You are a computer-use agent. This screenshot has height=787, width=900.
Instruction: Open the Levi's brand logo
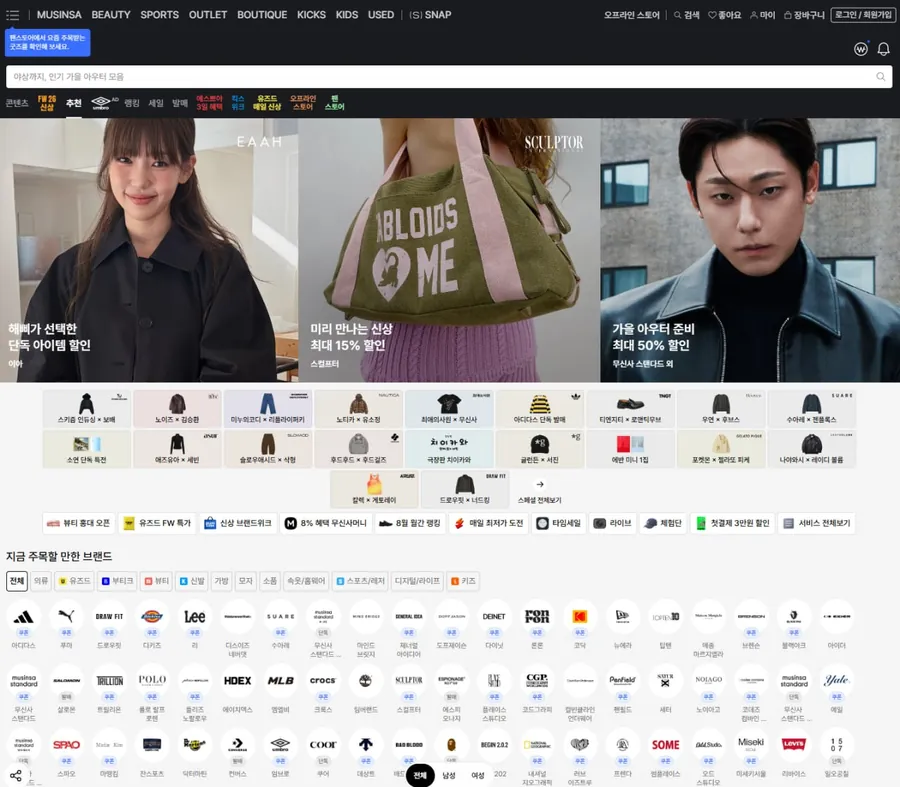[x=794, y=745]
